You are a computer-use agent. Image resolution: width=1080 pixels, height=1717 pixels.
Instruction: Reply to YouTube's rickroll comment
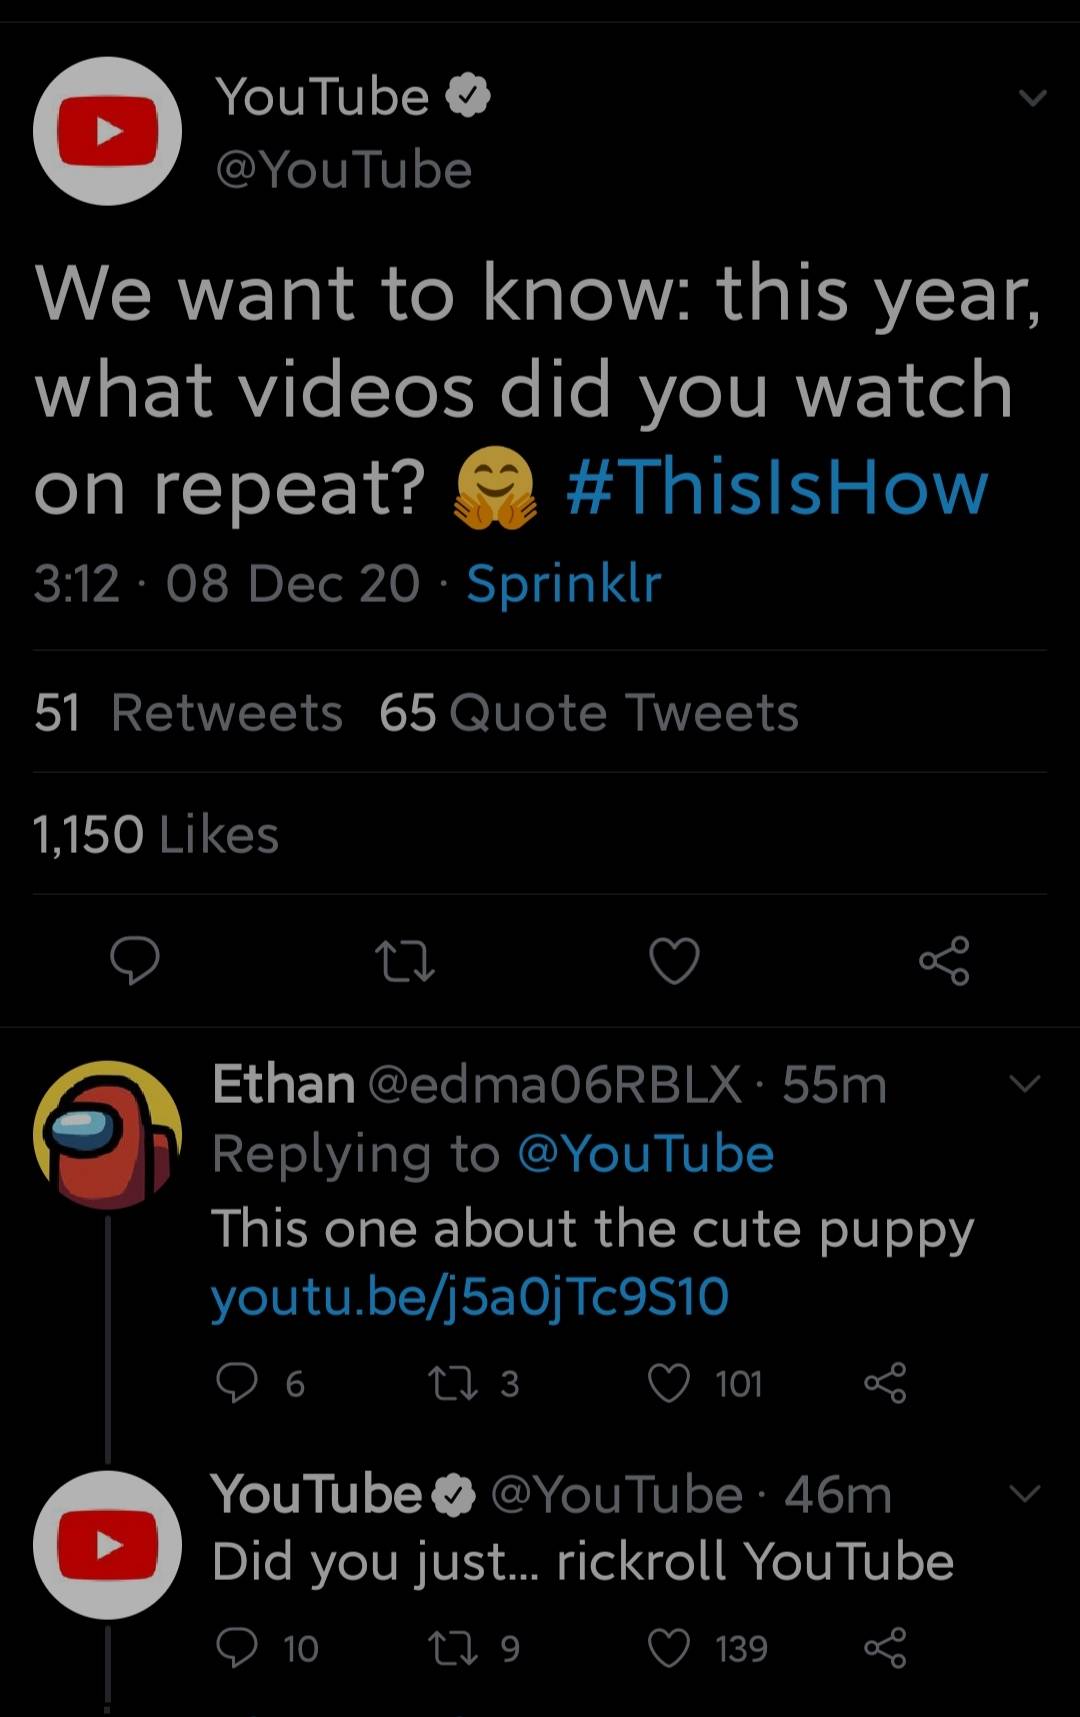(x=240, y=1648)
